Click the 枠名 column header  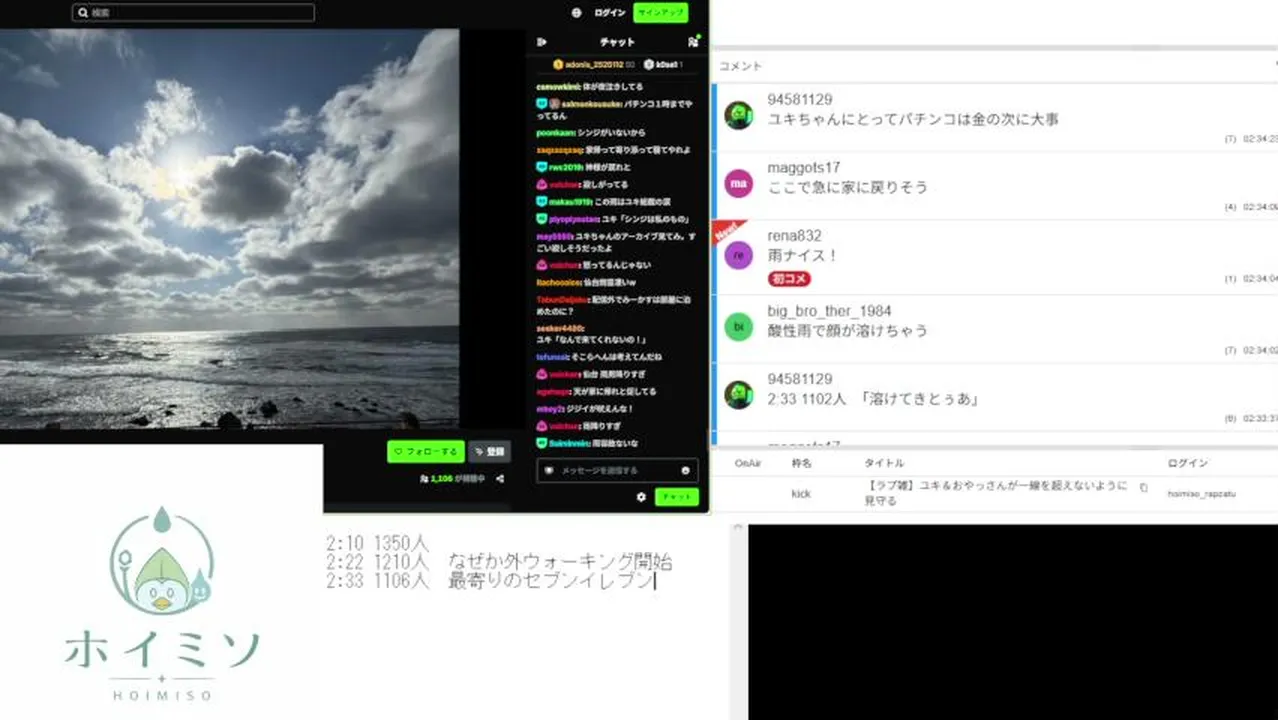click(x=801, y=463)
